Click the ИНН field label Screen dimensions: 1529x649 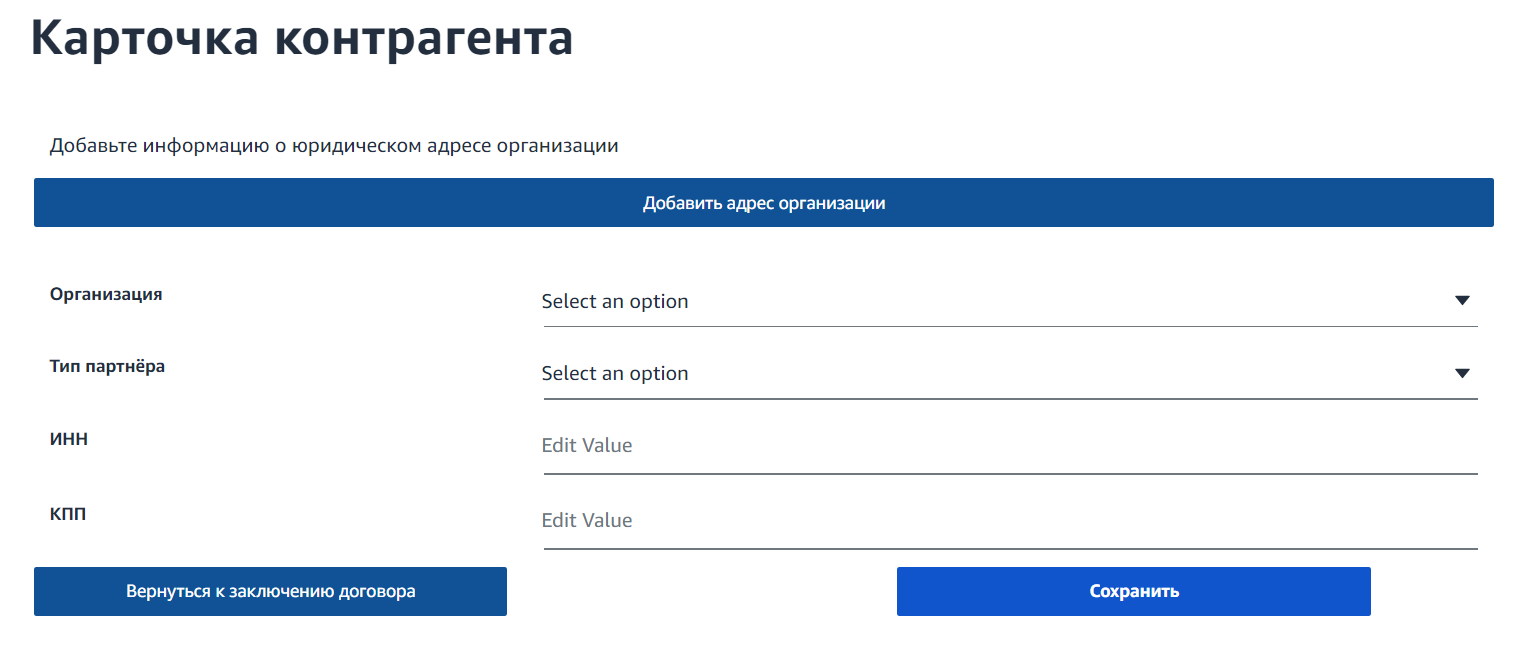click(x=69, y=439)
